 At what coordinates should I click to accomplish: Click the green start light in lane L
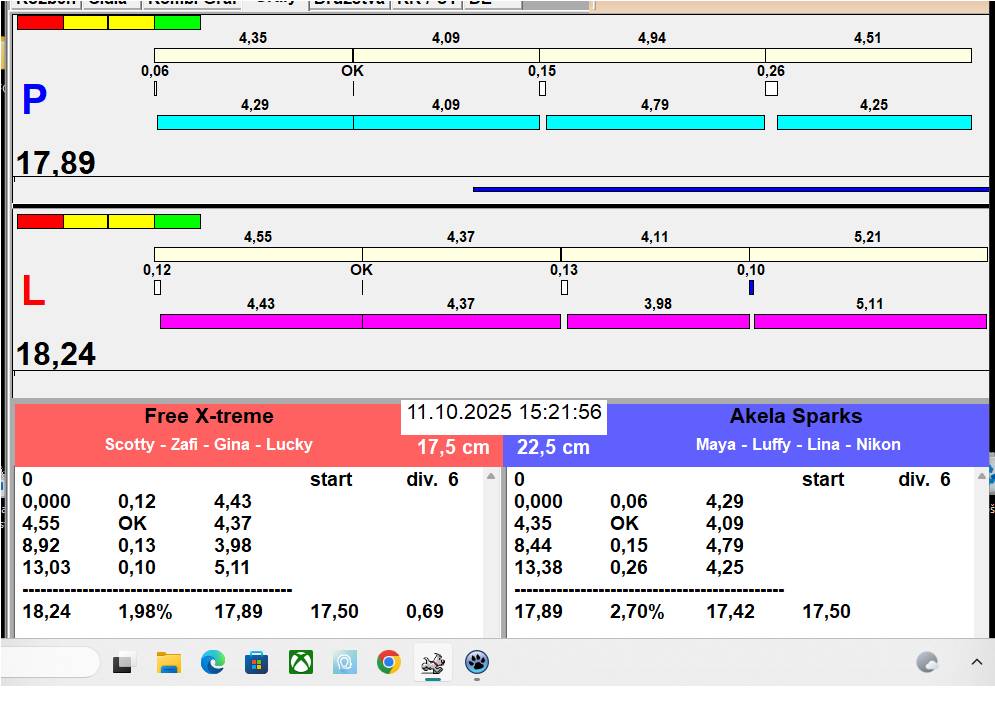177,221
